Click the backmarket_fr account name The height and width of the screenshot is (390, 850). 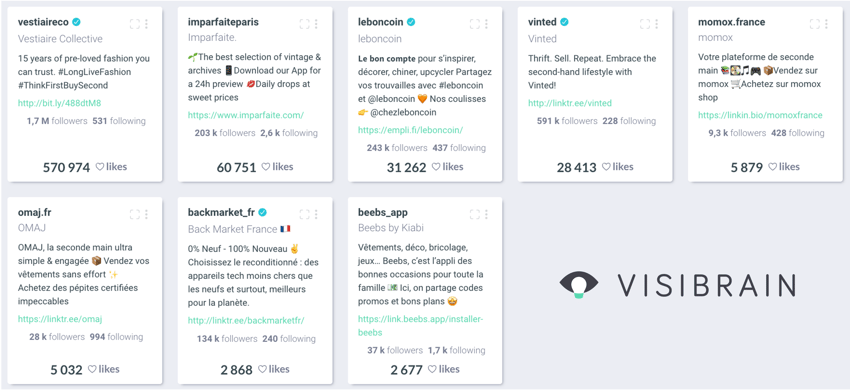tap(221, 212)
